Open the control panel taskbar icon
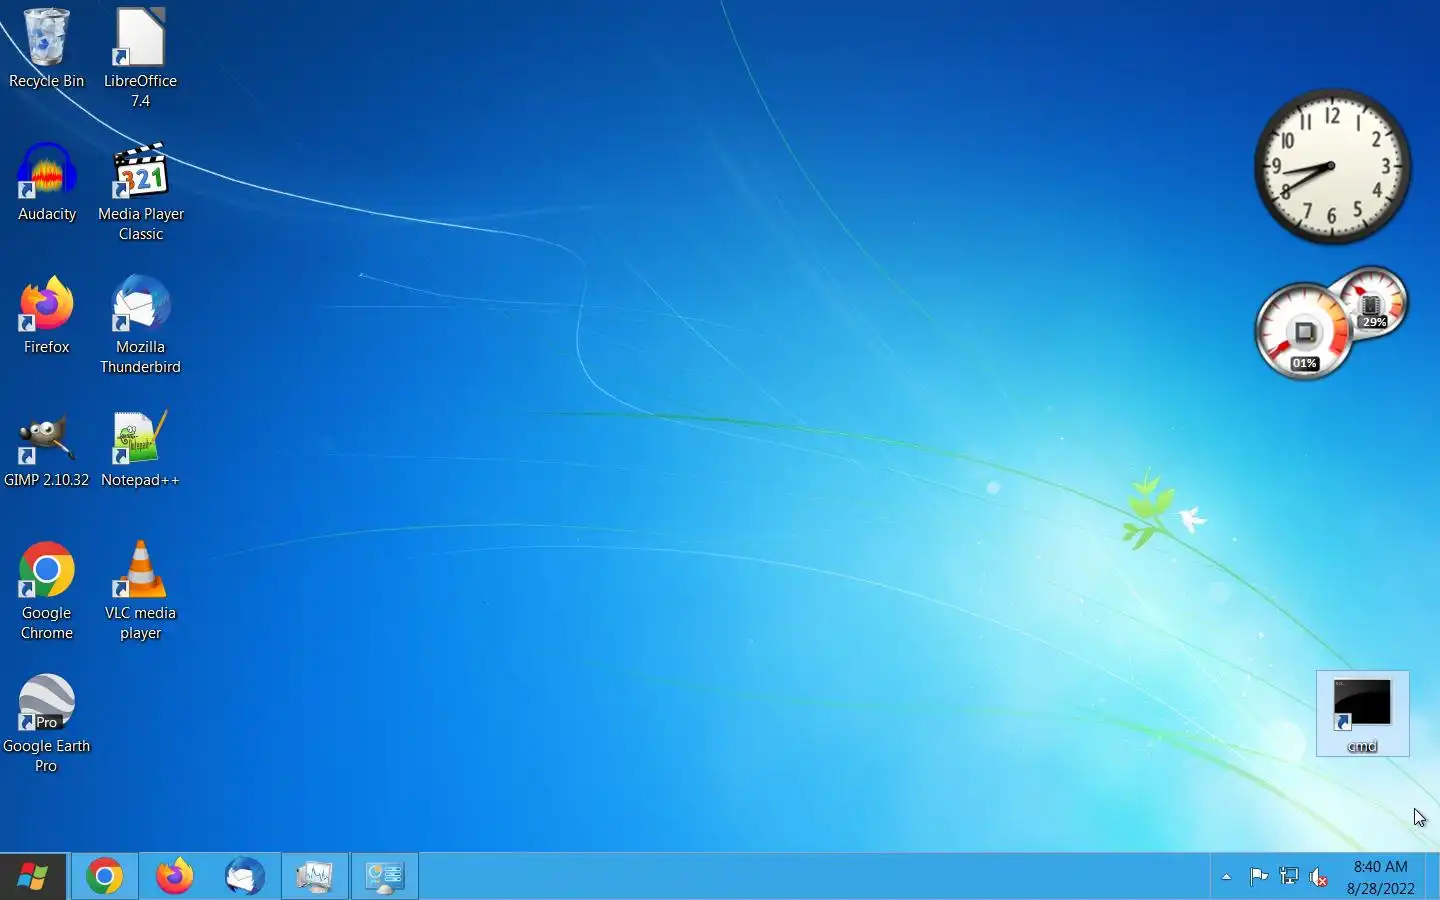Viewport: 1440px width, 900px height. point(385,877)
